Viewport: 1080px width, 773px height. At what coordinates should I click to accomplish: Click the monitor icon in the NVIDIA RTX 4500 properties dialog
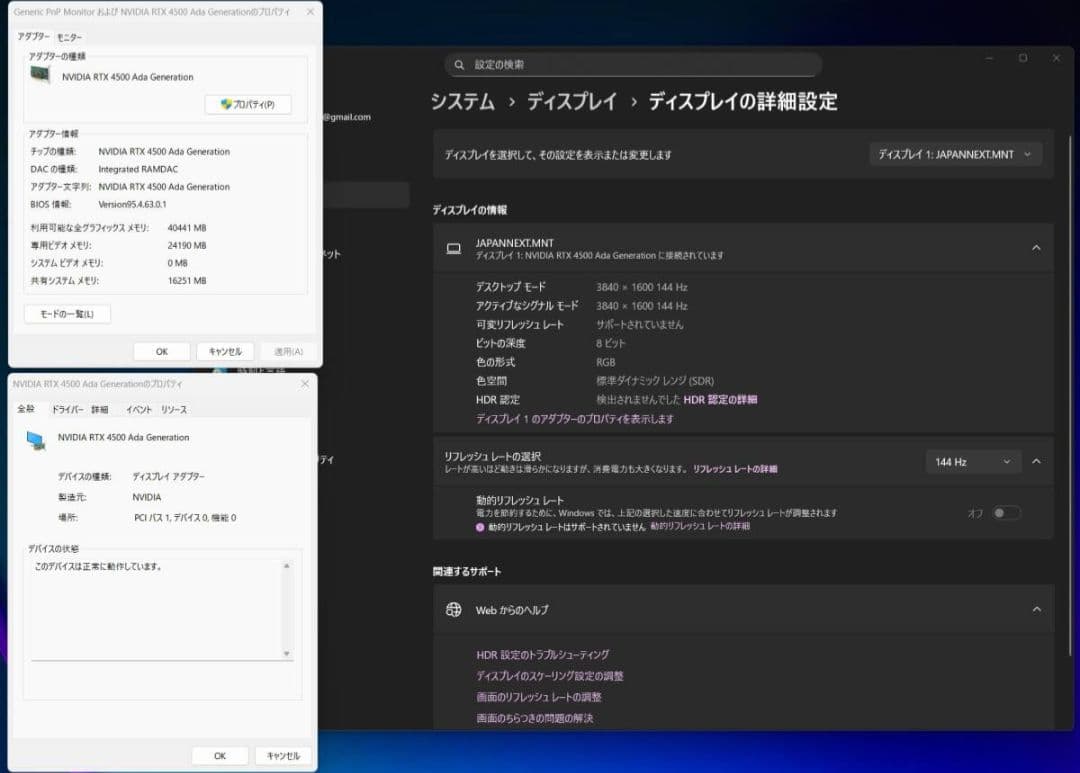pos(33,437)
